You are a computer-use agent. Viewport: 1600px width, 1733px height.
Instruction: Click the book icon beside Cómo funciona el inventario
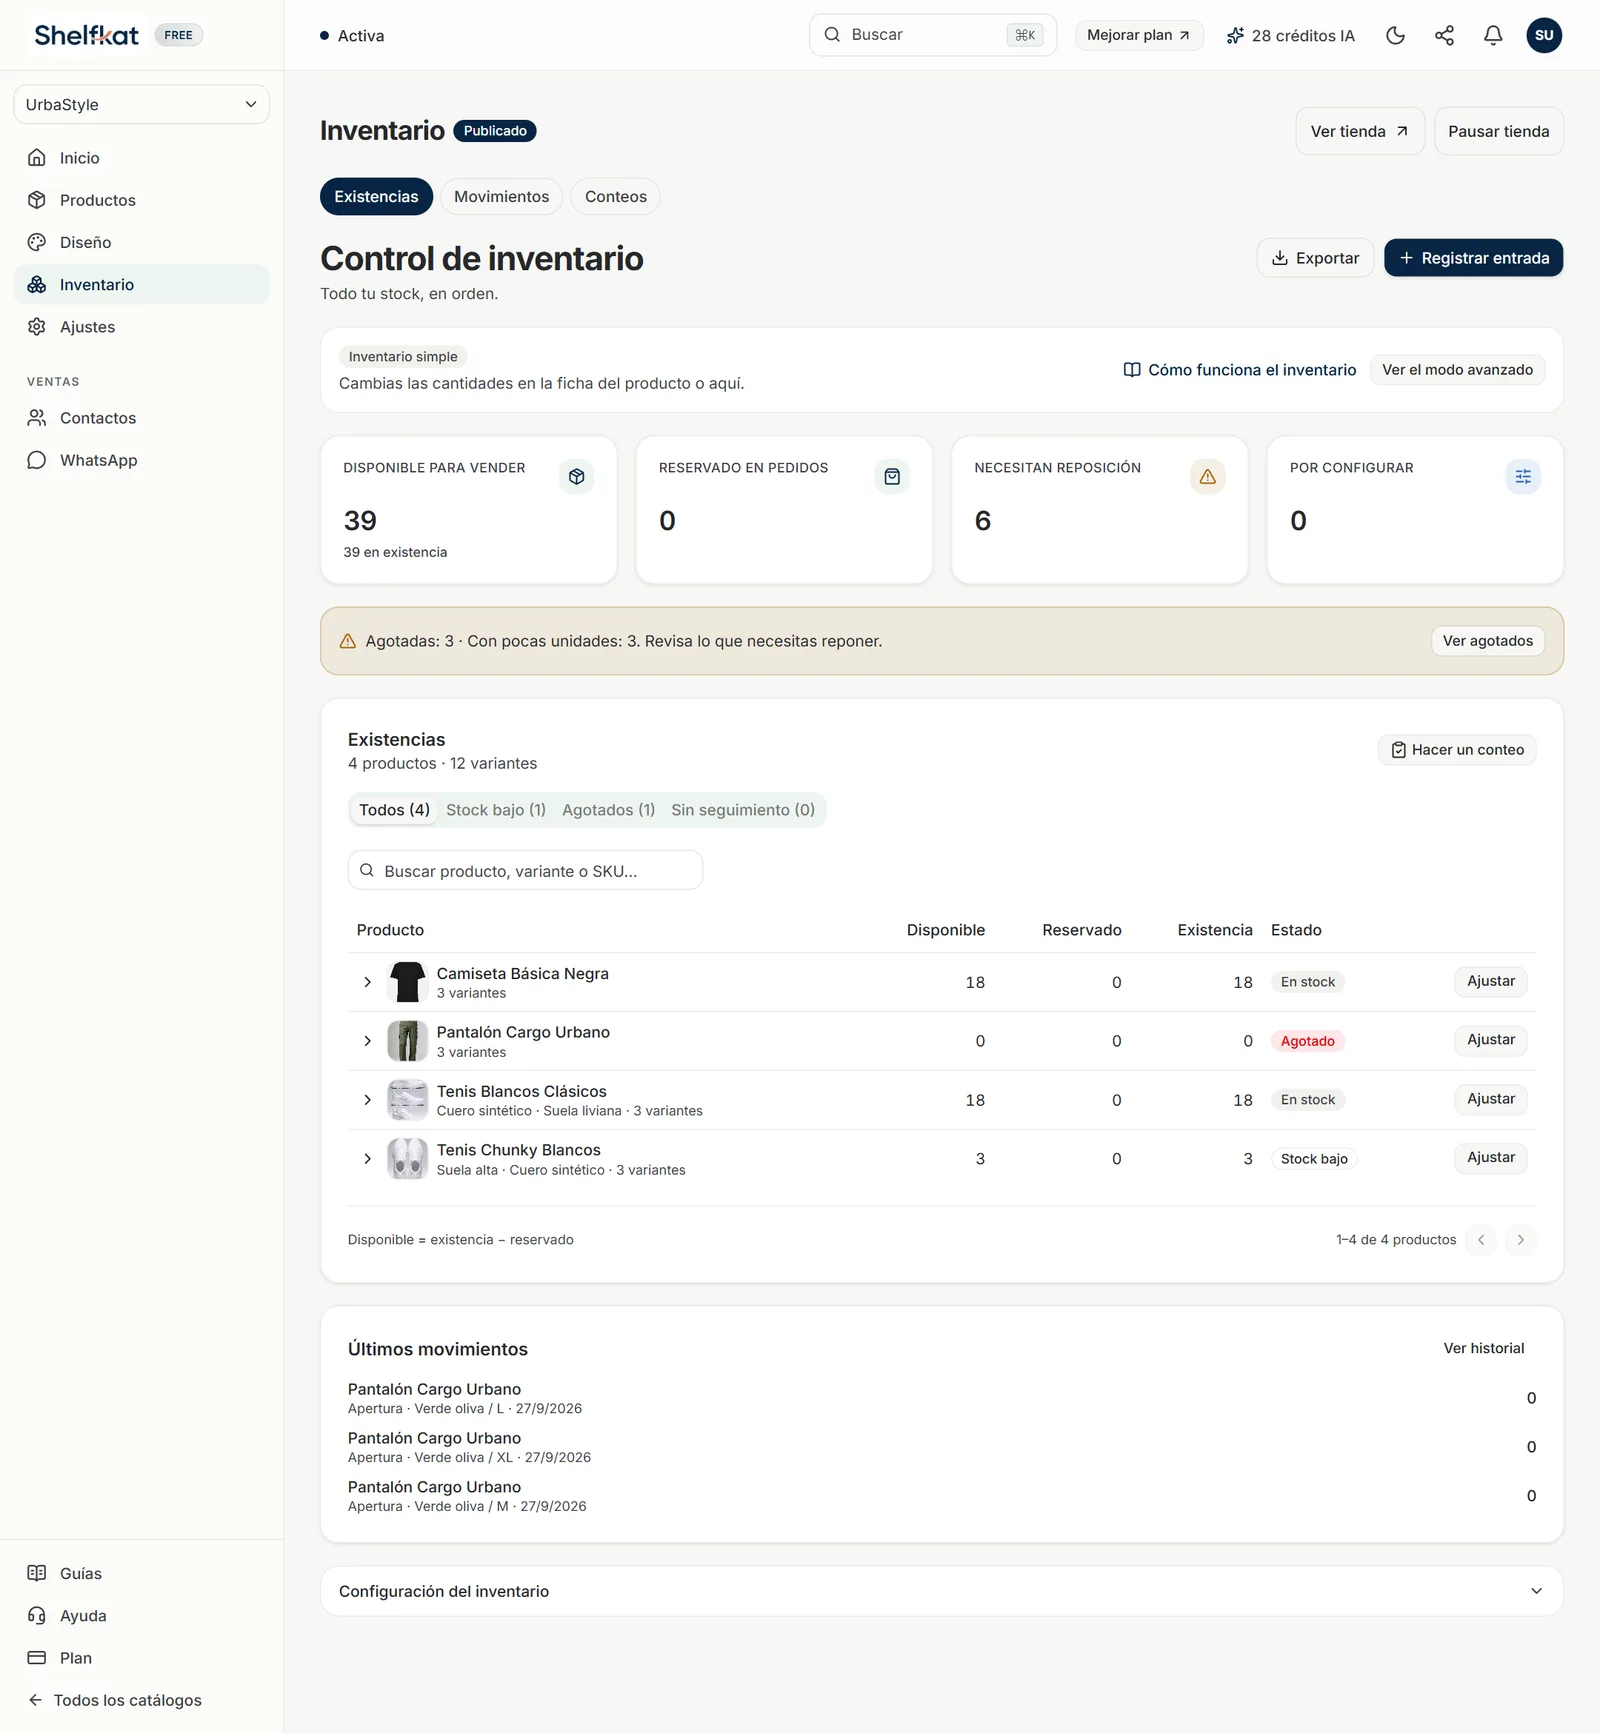pos(1132,370)
